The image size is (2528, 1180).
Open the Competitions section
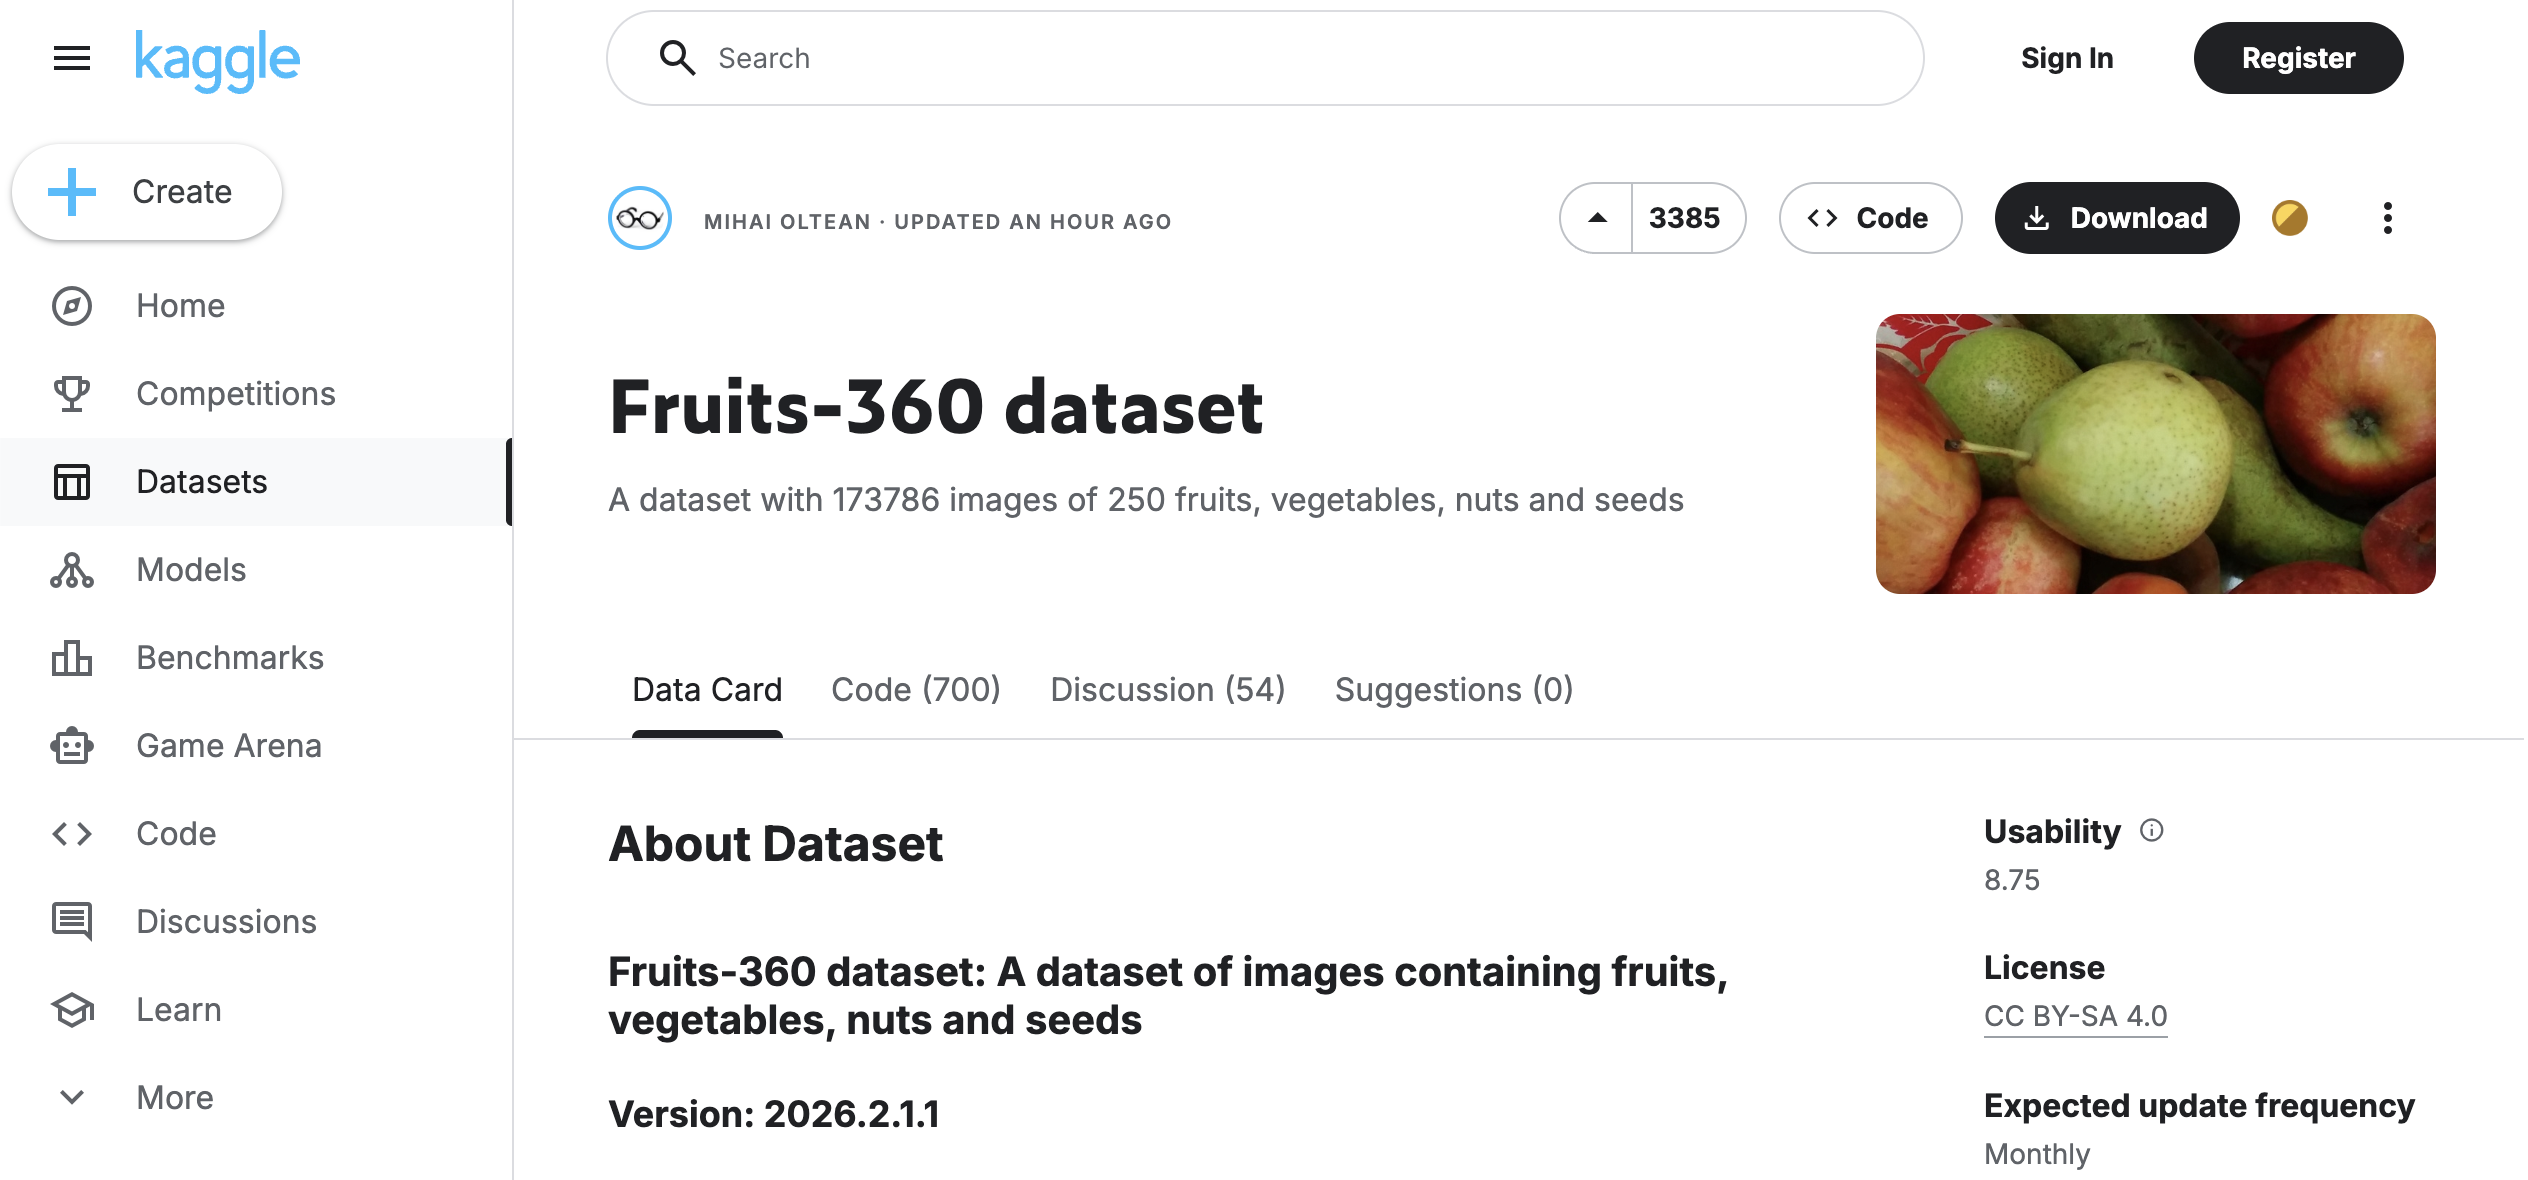(235, 393)
